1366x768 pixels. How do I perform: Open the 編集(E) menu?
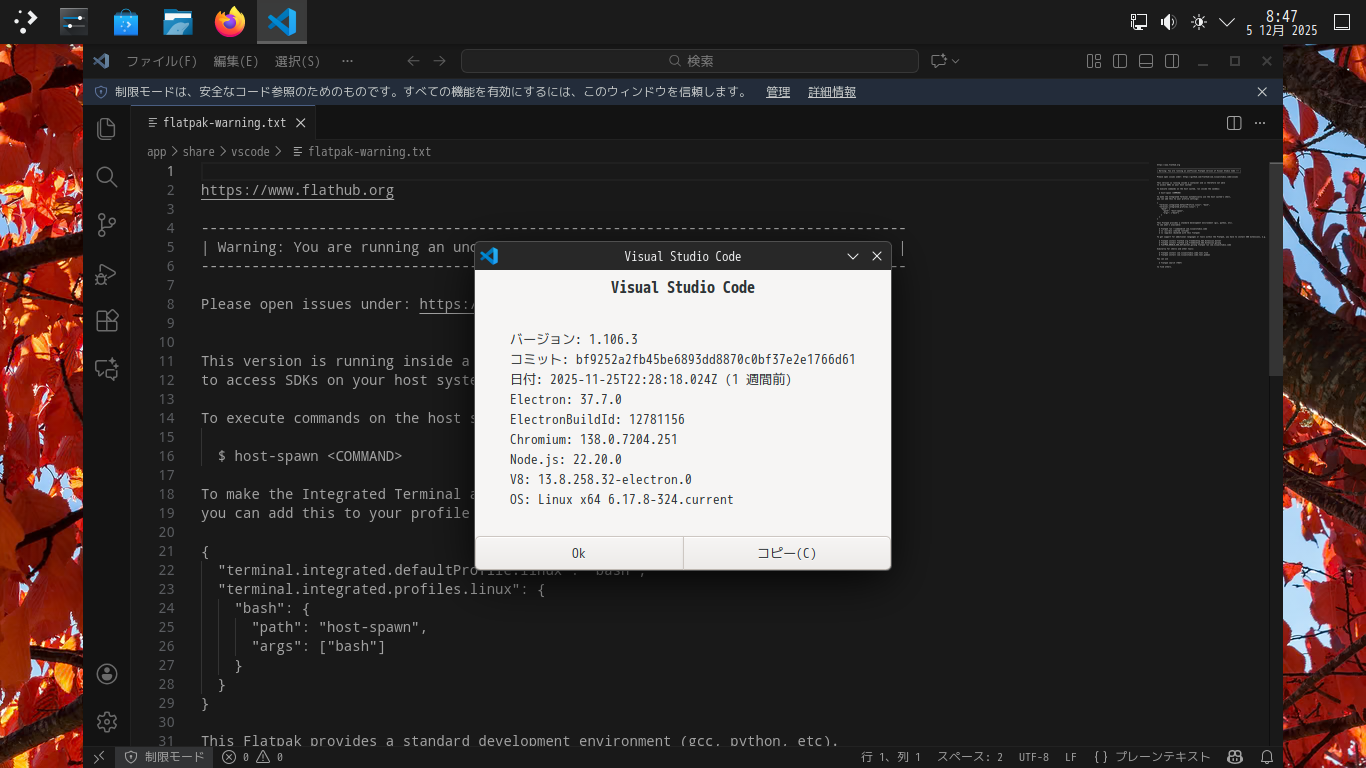click(236, 61)
